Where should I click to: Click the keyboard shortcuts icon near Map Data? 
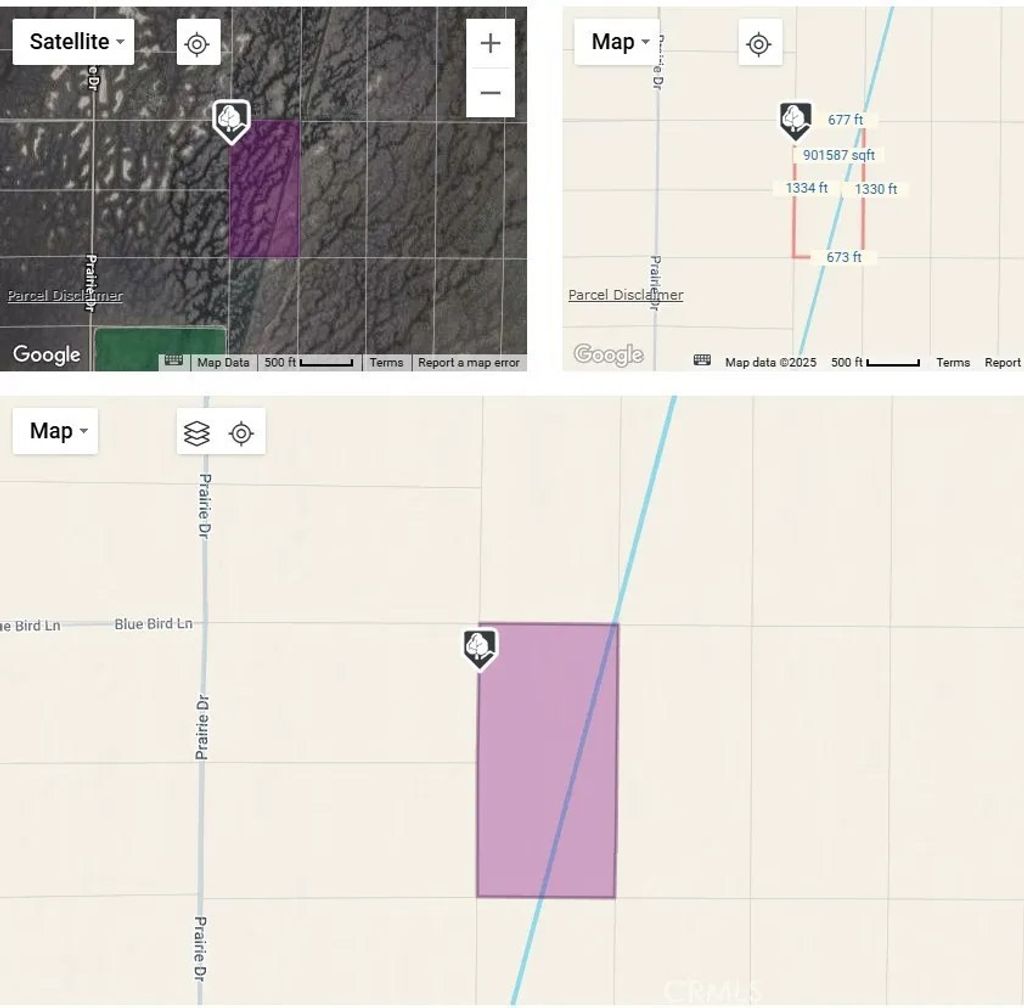(172, 362)
